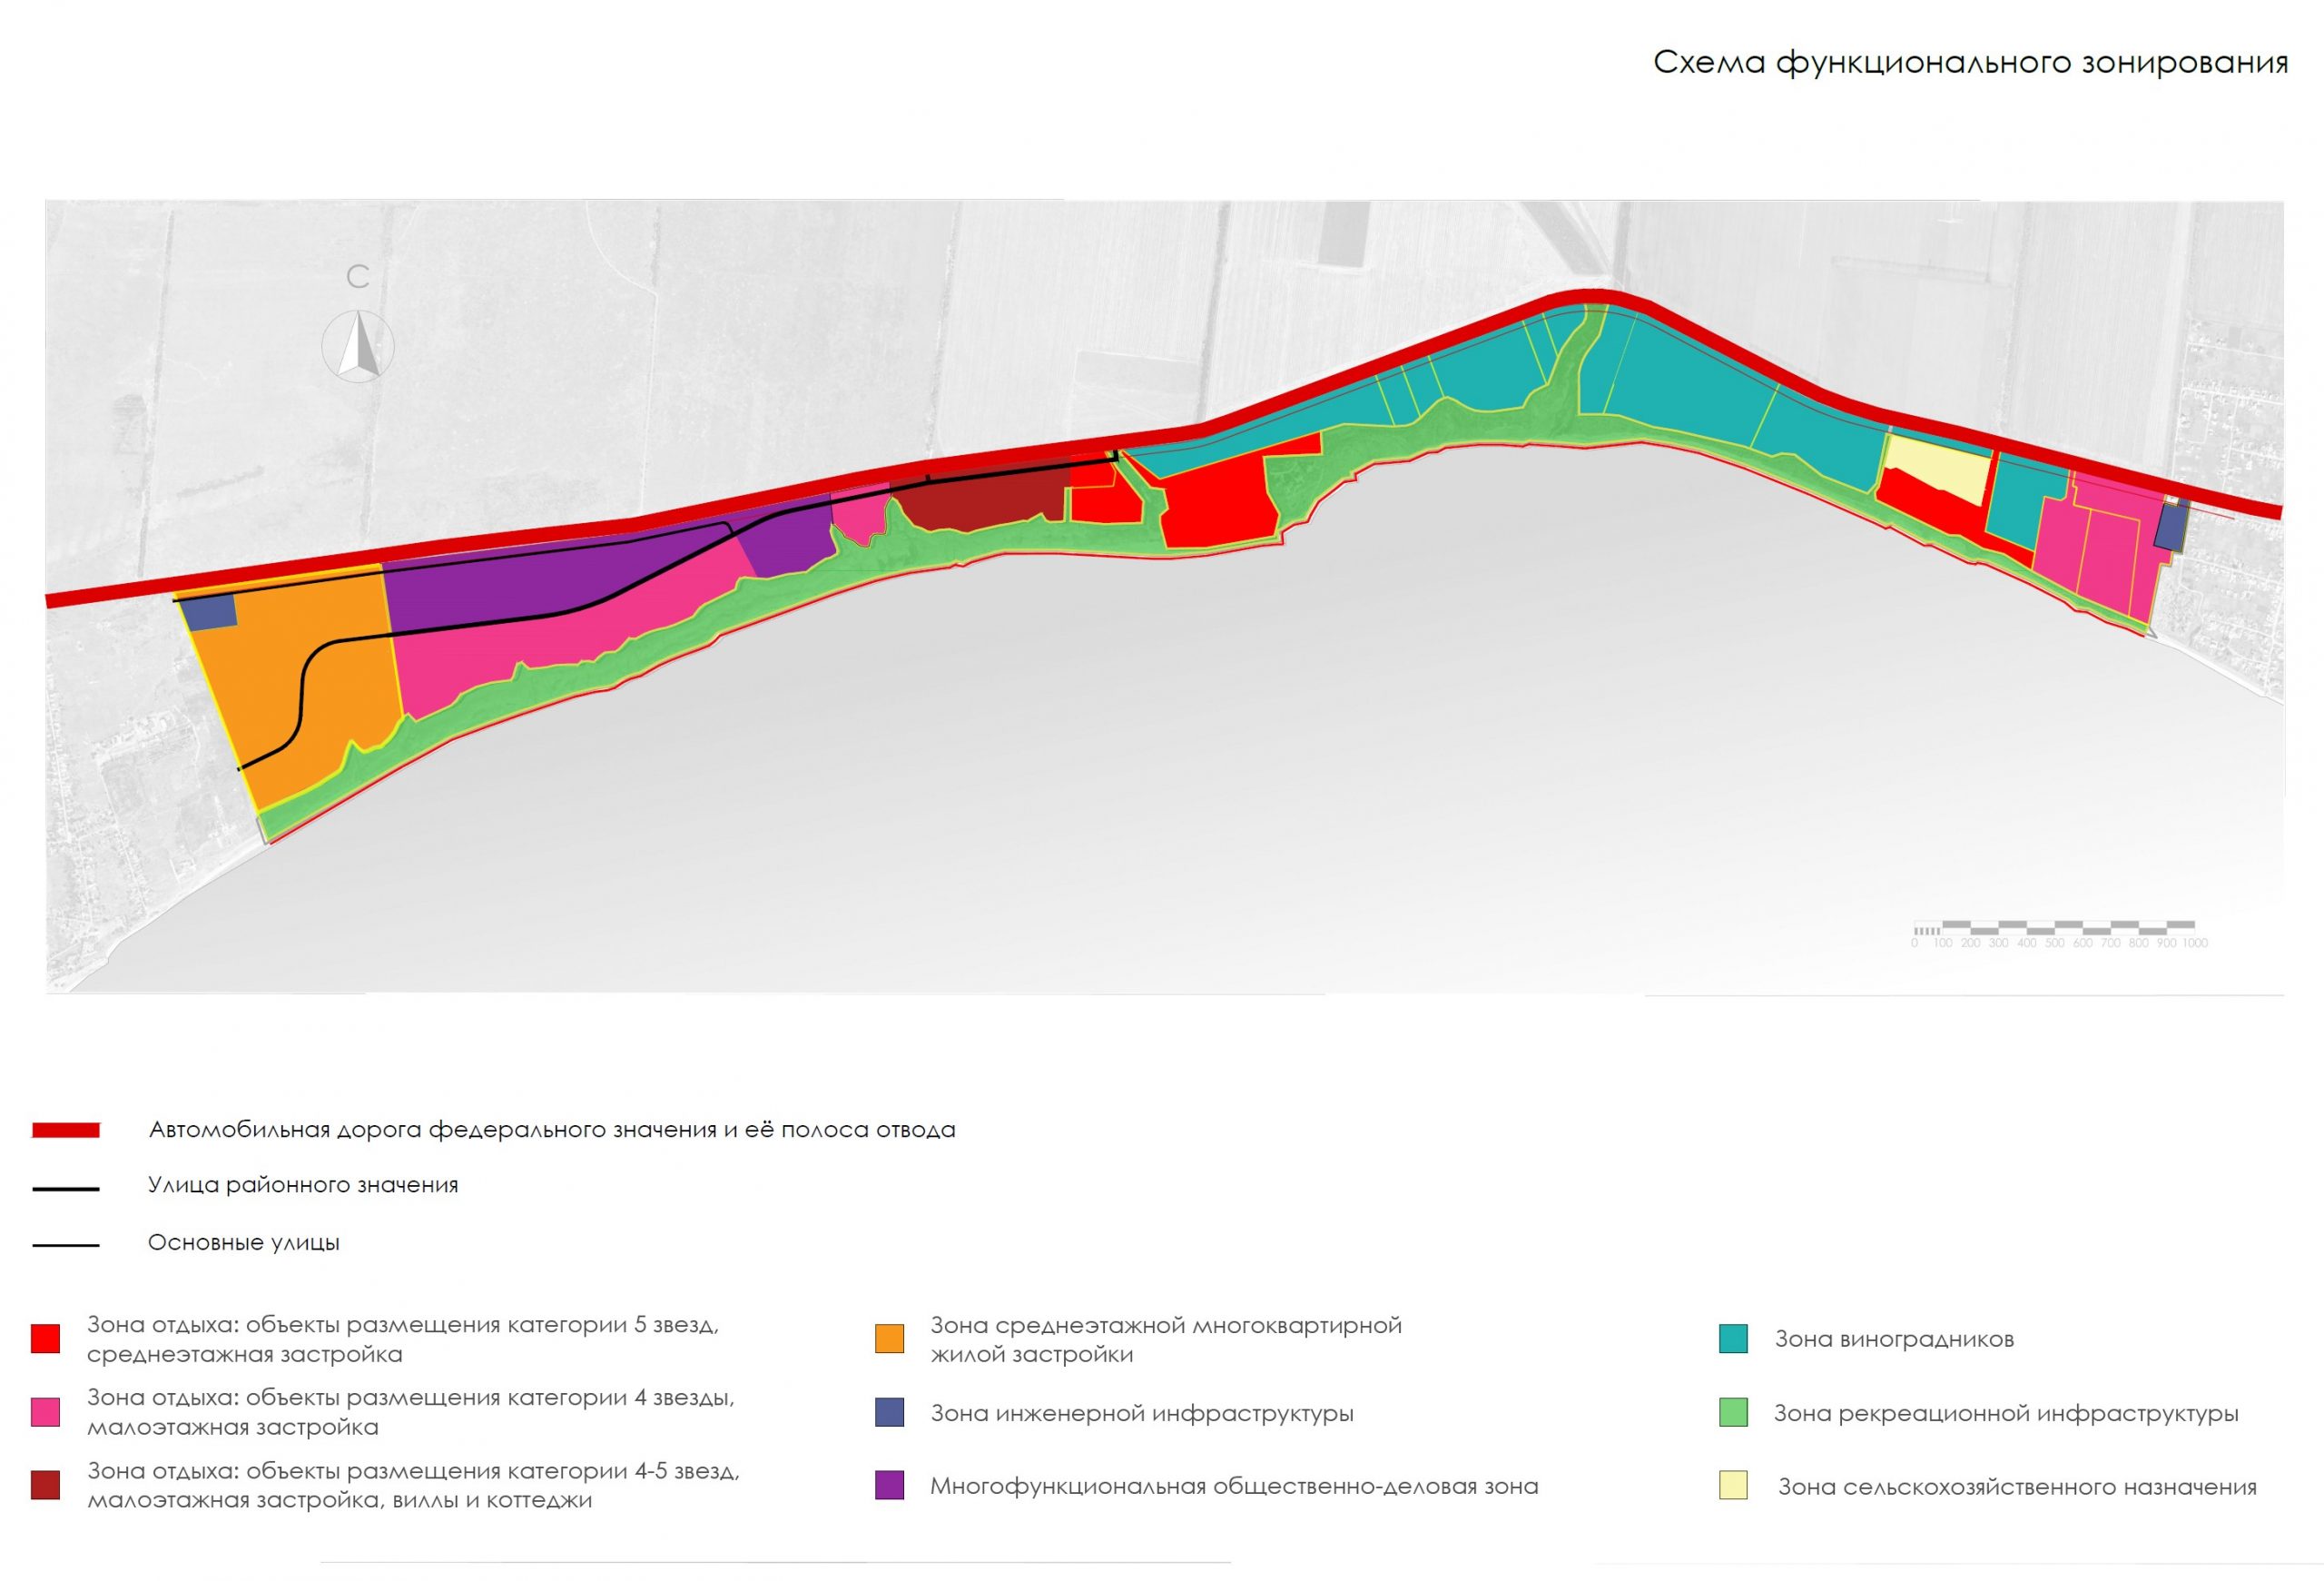Viewport: 2324px width, 1581px height.
Task: Click the red legend swatch for 5-star zone
Action: tap(45, 1338)
